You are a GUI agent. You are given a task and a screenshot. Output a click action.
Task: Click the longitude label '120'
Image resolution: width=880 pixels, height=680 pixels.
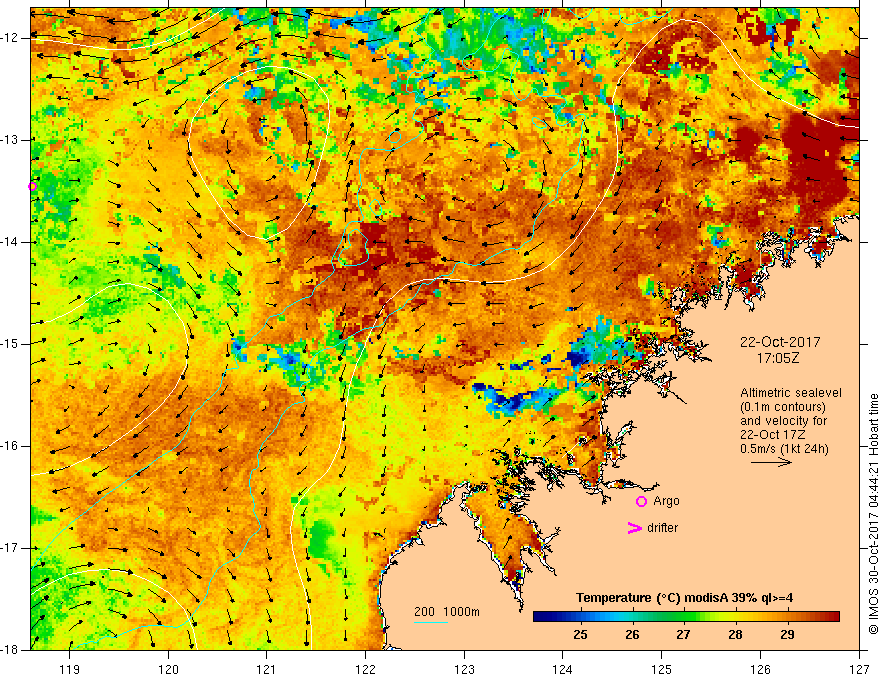pos(168,669)
